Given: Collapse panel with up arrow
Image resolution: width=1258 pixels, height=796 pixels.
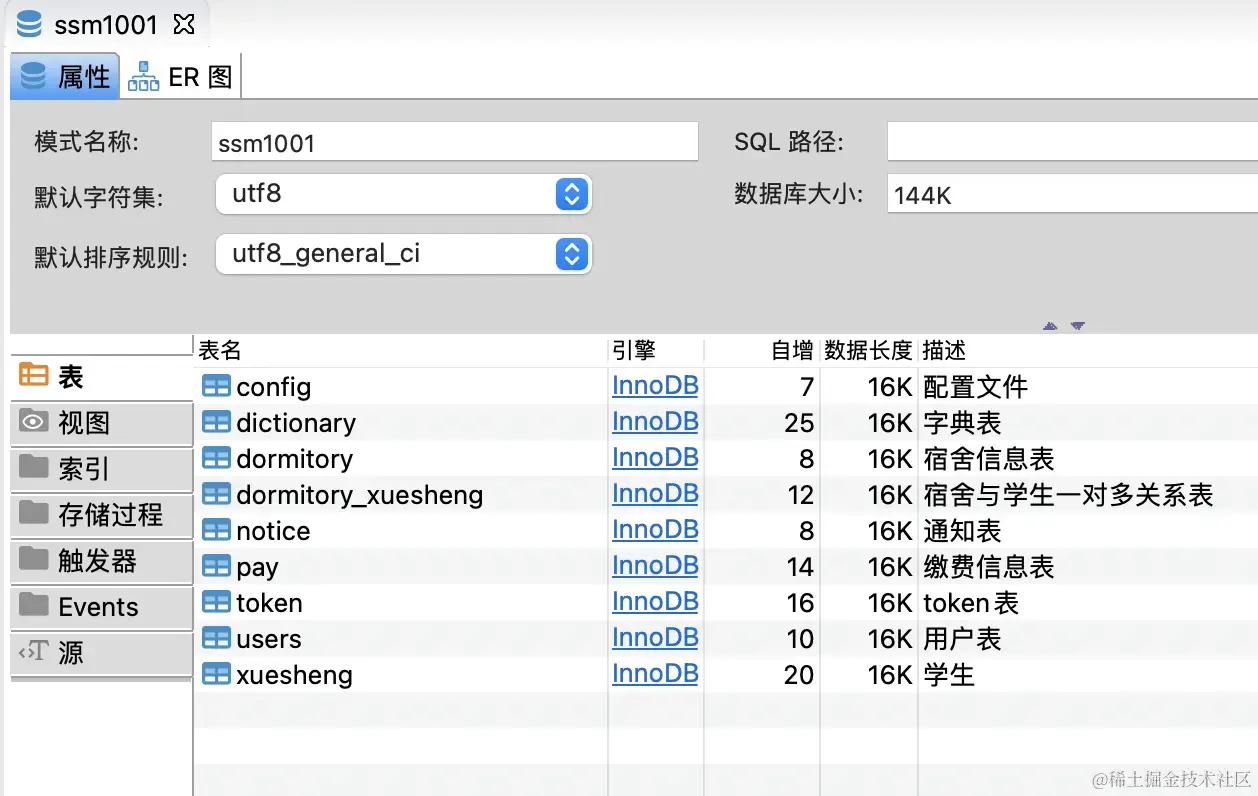Looking at the screenshot, I should tap(1050, 326).
